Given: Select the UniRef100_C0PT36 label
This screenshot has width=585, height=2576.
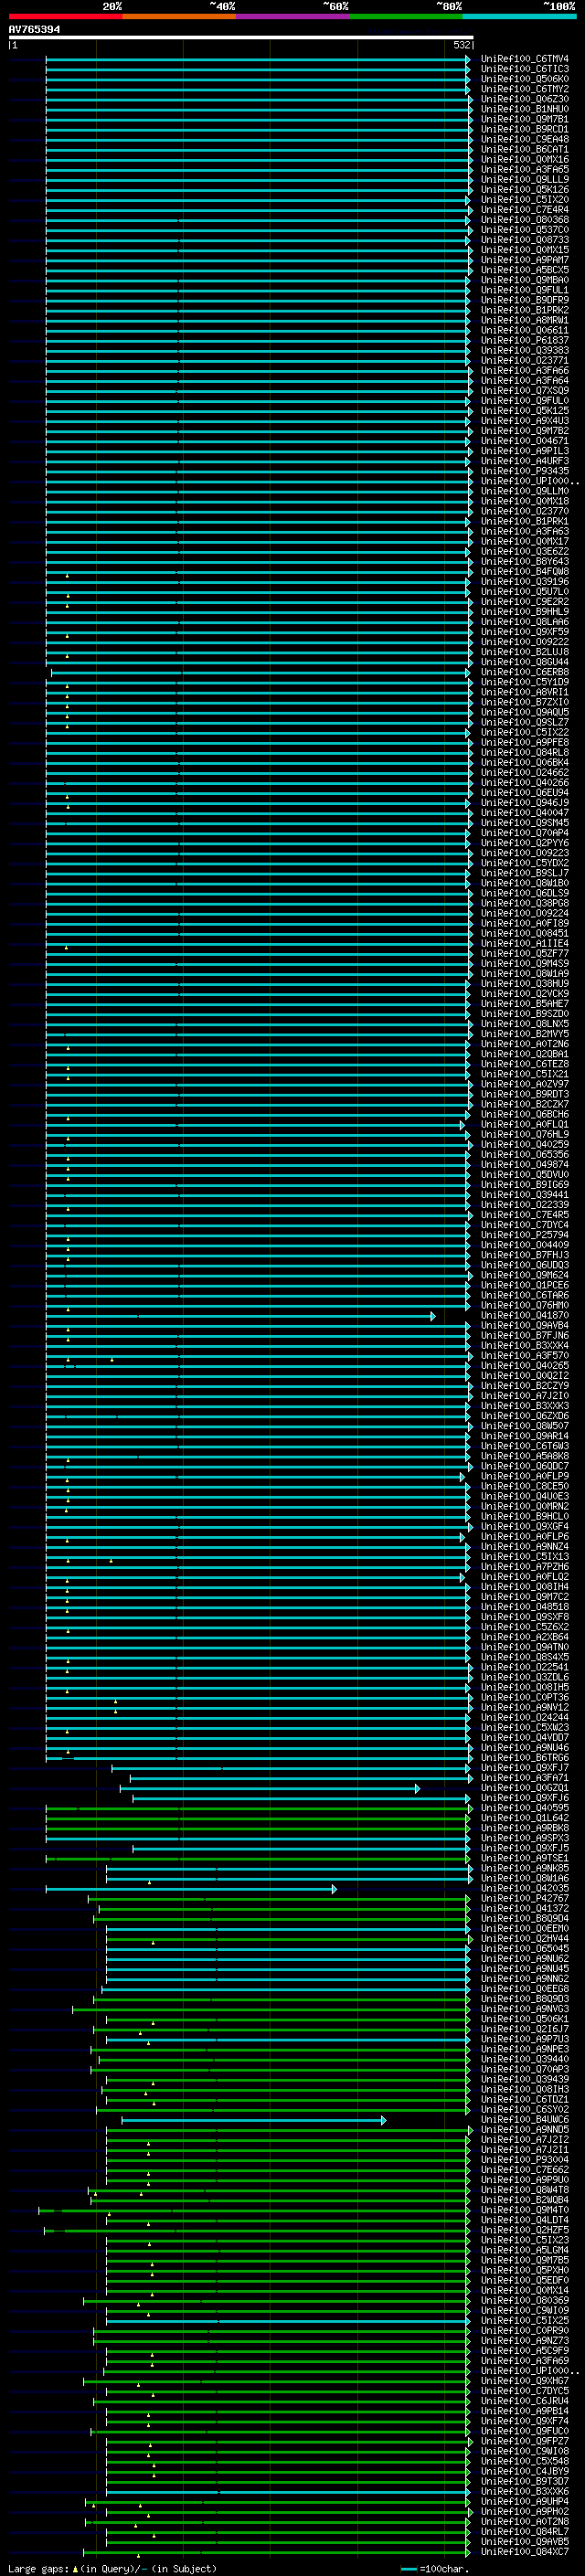Looking at the screenshot, I should pos(525,1697).
